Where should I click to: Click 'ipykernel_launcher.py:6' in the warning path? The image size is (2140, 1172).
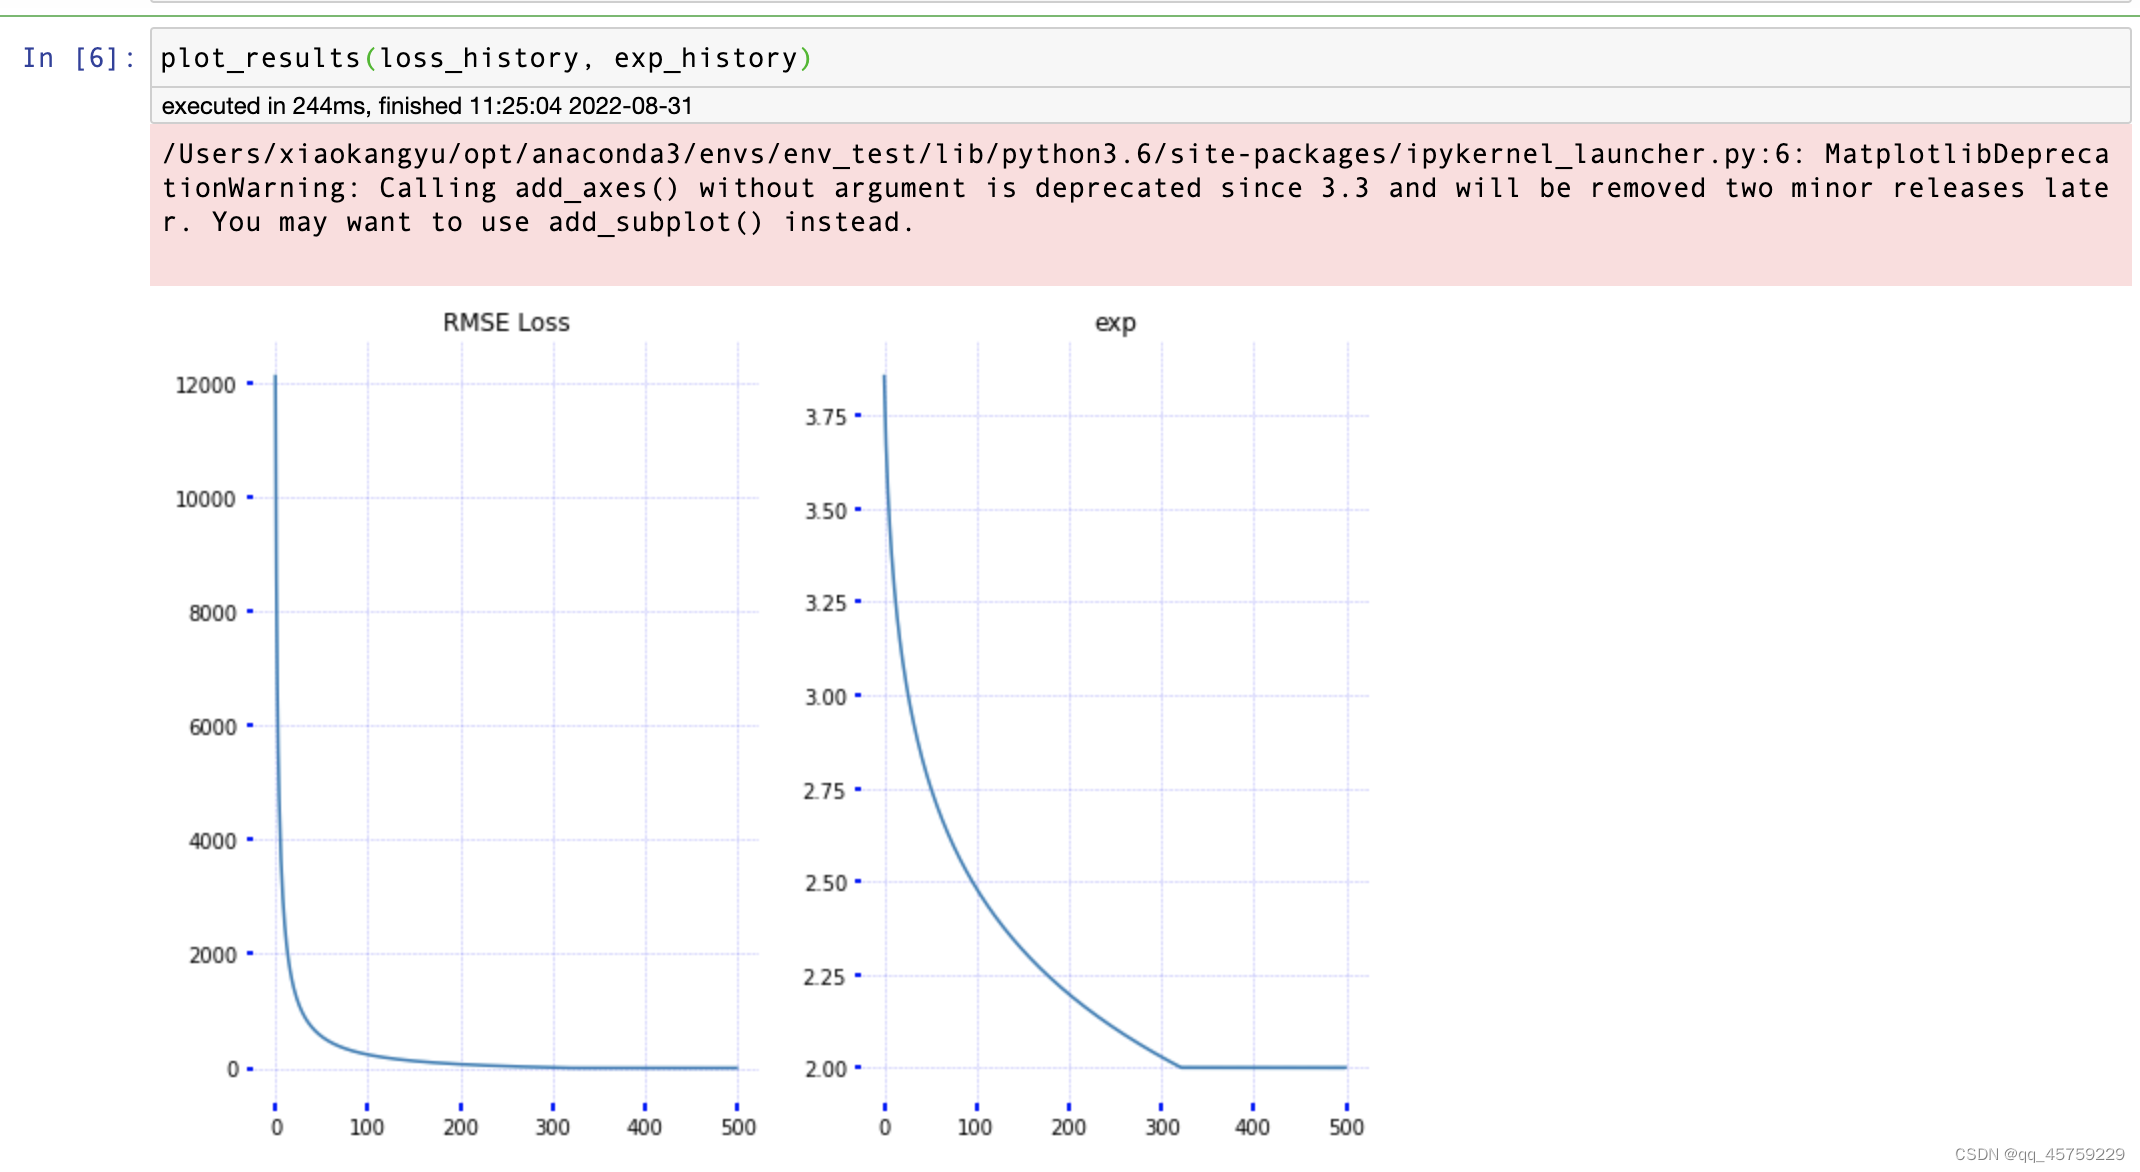(1597, 154)
